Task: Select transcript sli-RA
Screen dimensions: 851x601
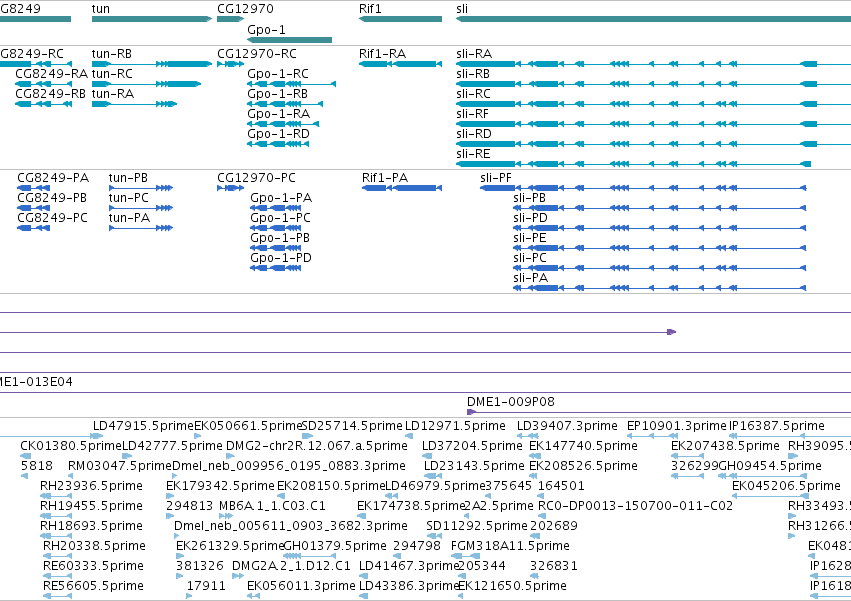Action: [x=653, y=64]
